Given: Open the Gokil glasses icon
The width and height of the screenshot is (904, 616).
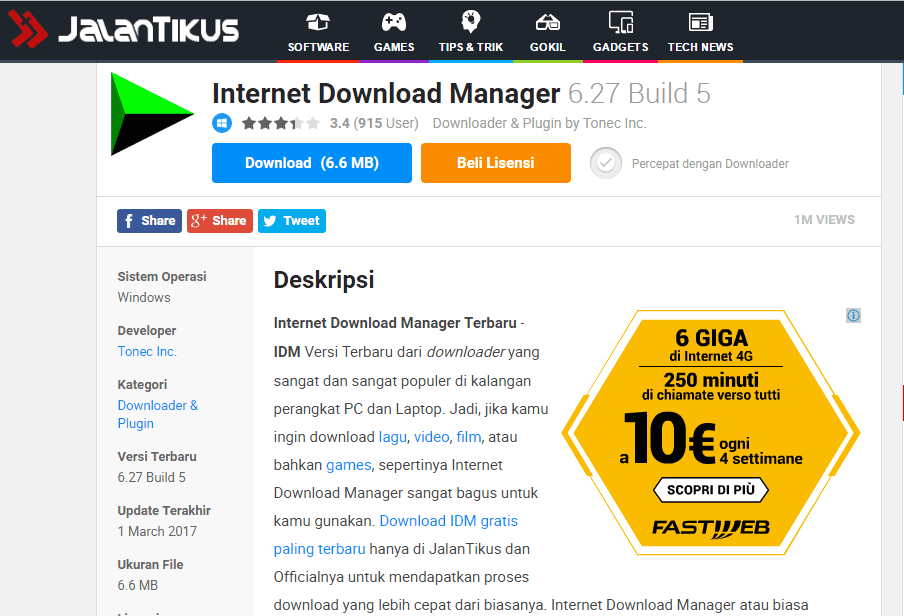Looking at the screenshot, I should pos(548,23).
